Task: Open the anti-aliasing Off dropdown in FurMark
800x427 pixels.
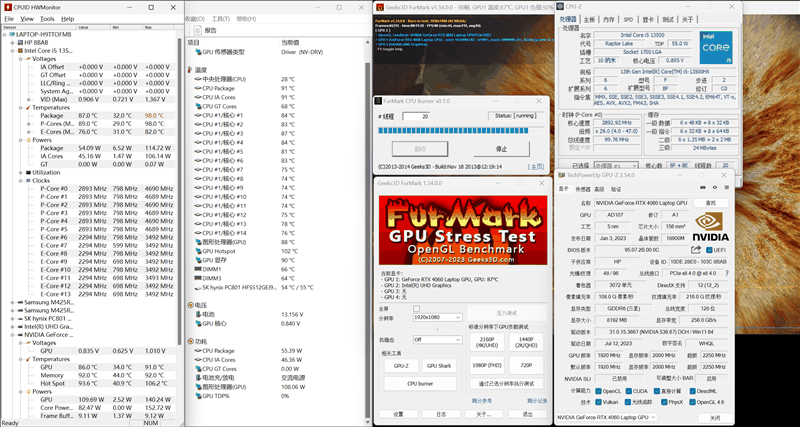Action: tap(437, 339)
